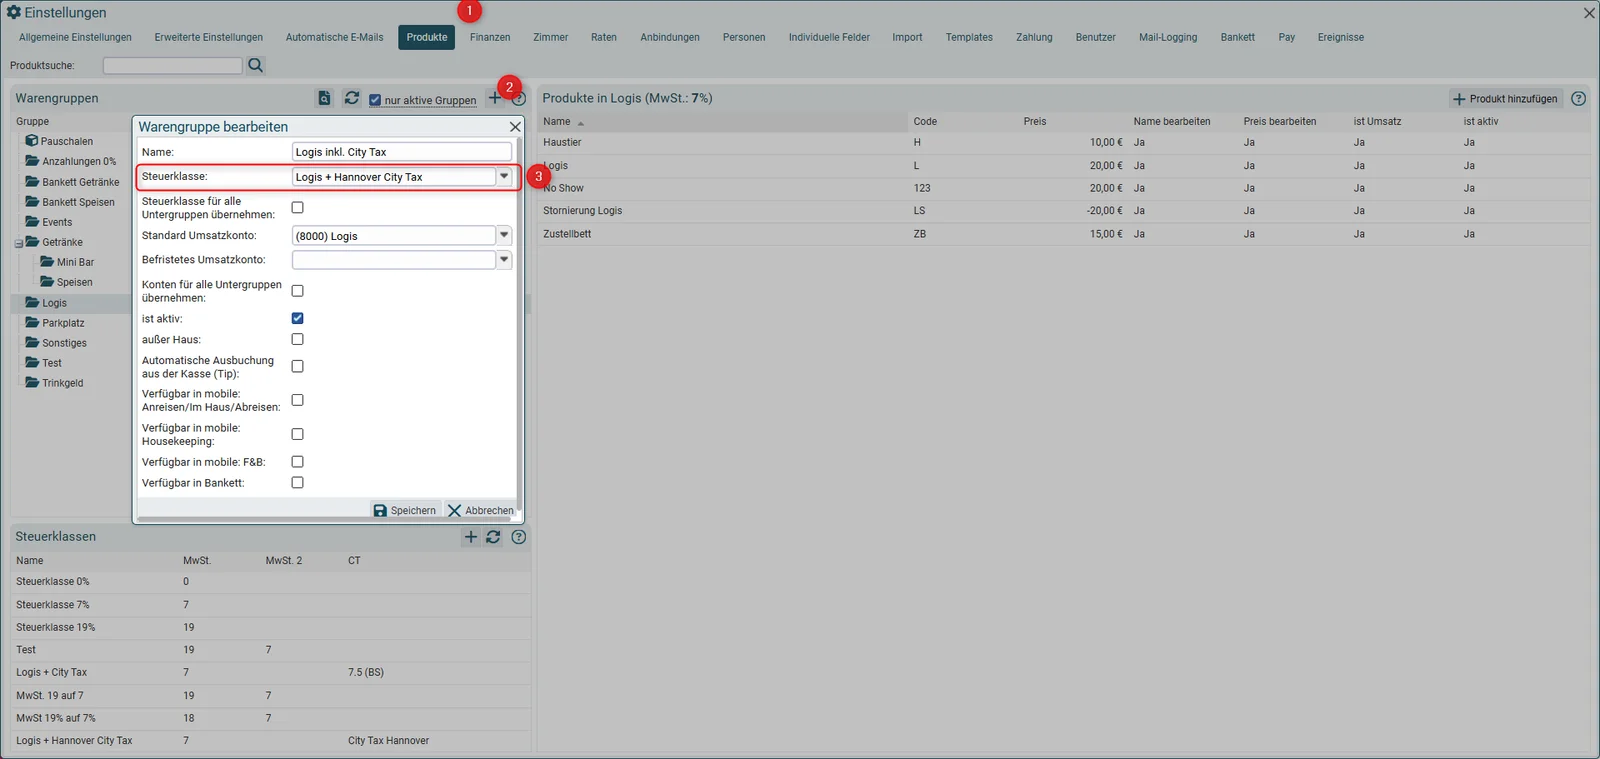The image size is (1600, 759).
Task: Close the Warengruppe bearbeiten dialog
Action: click(x=515, y=127)
